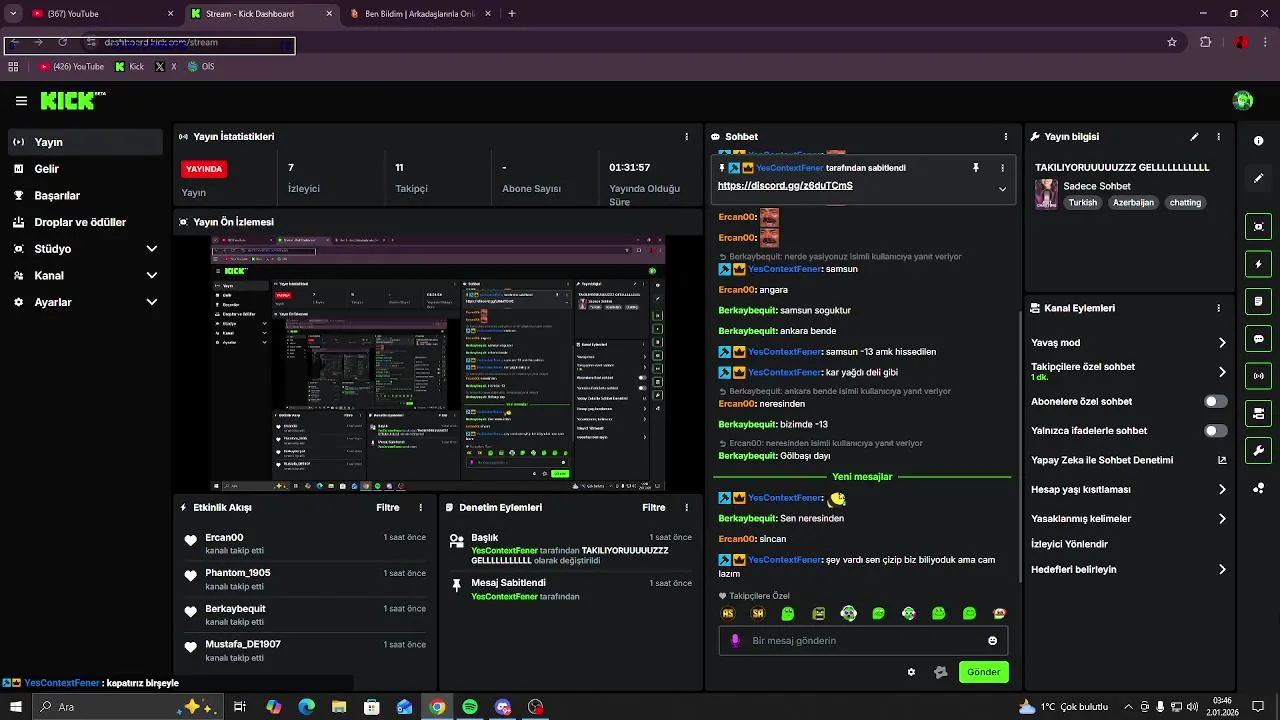Open the discord.gg invite link
This screenshot has width=1280, height=720.
coord(785,186)
